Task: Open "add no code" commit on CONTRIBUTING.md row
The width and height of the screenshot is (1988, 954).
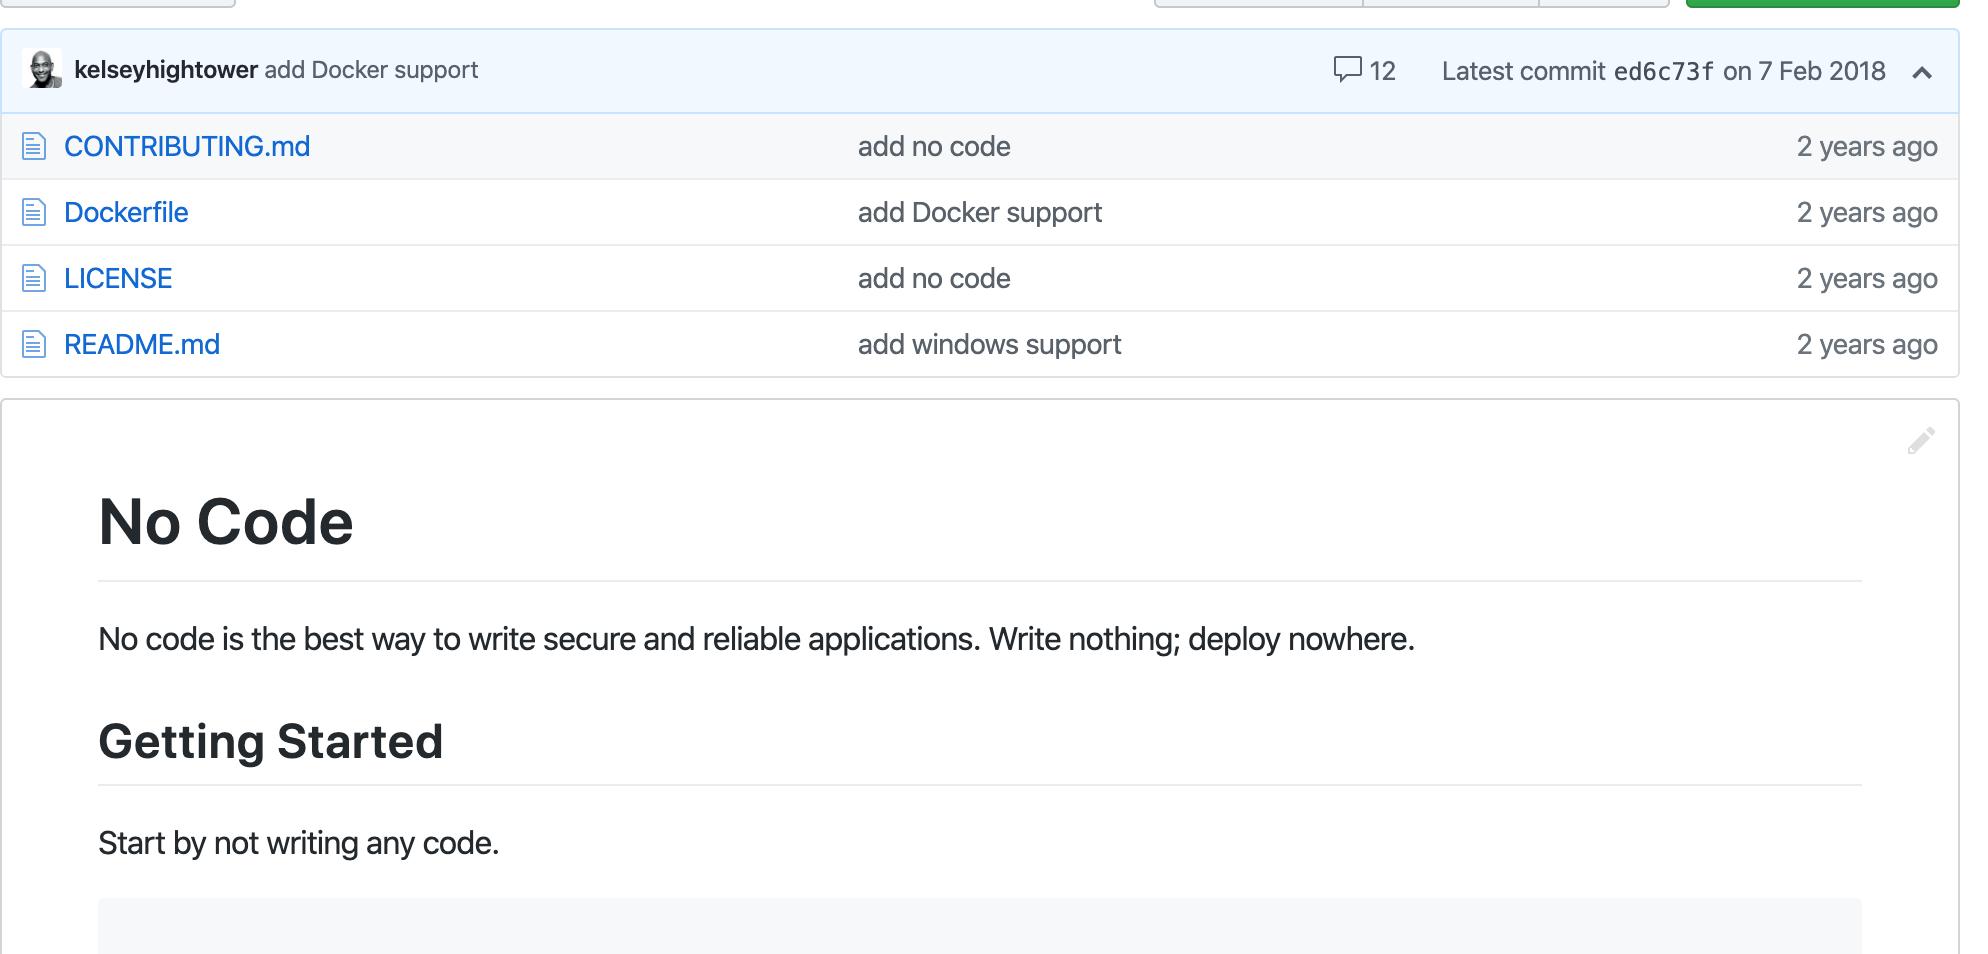Action: tap(934, 147)
